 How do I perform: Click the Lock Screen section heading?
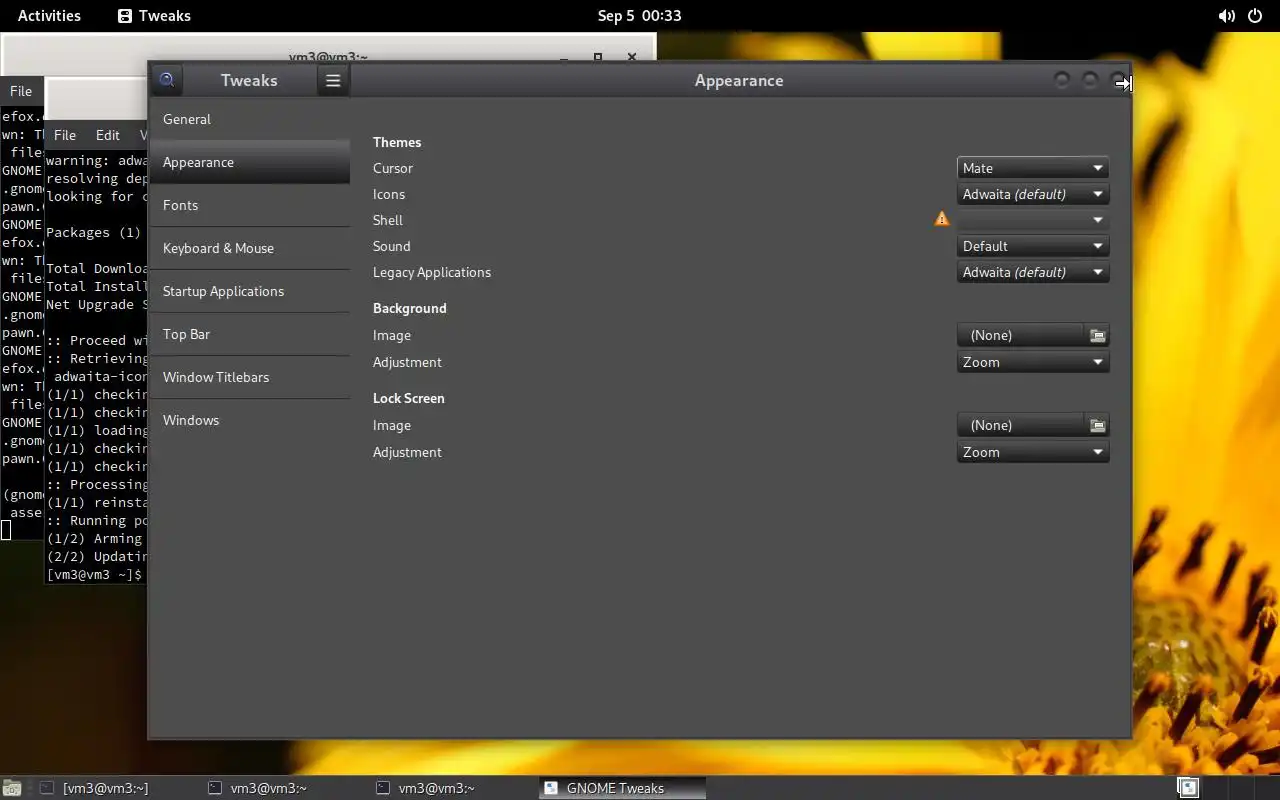pyautogui.click(x=408, y=398)
